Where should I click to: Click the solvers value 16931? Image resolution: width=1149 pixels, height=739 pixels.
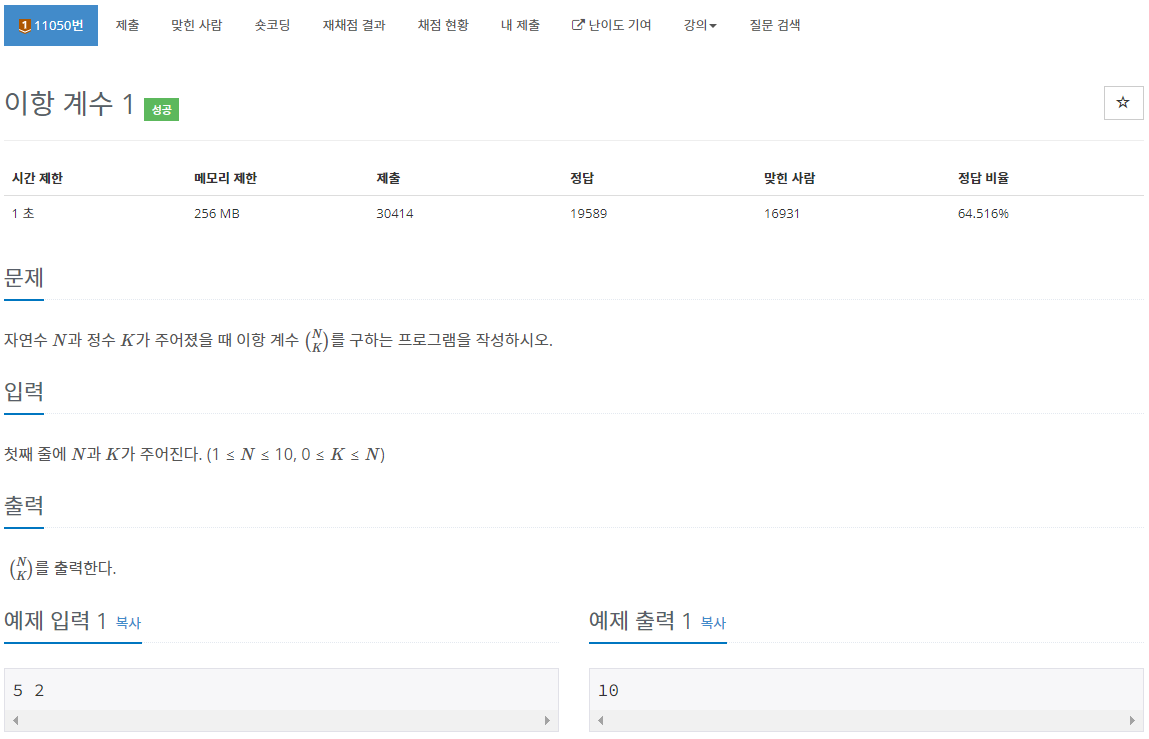coord(782,213)
